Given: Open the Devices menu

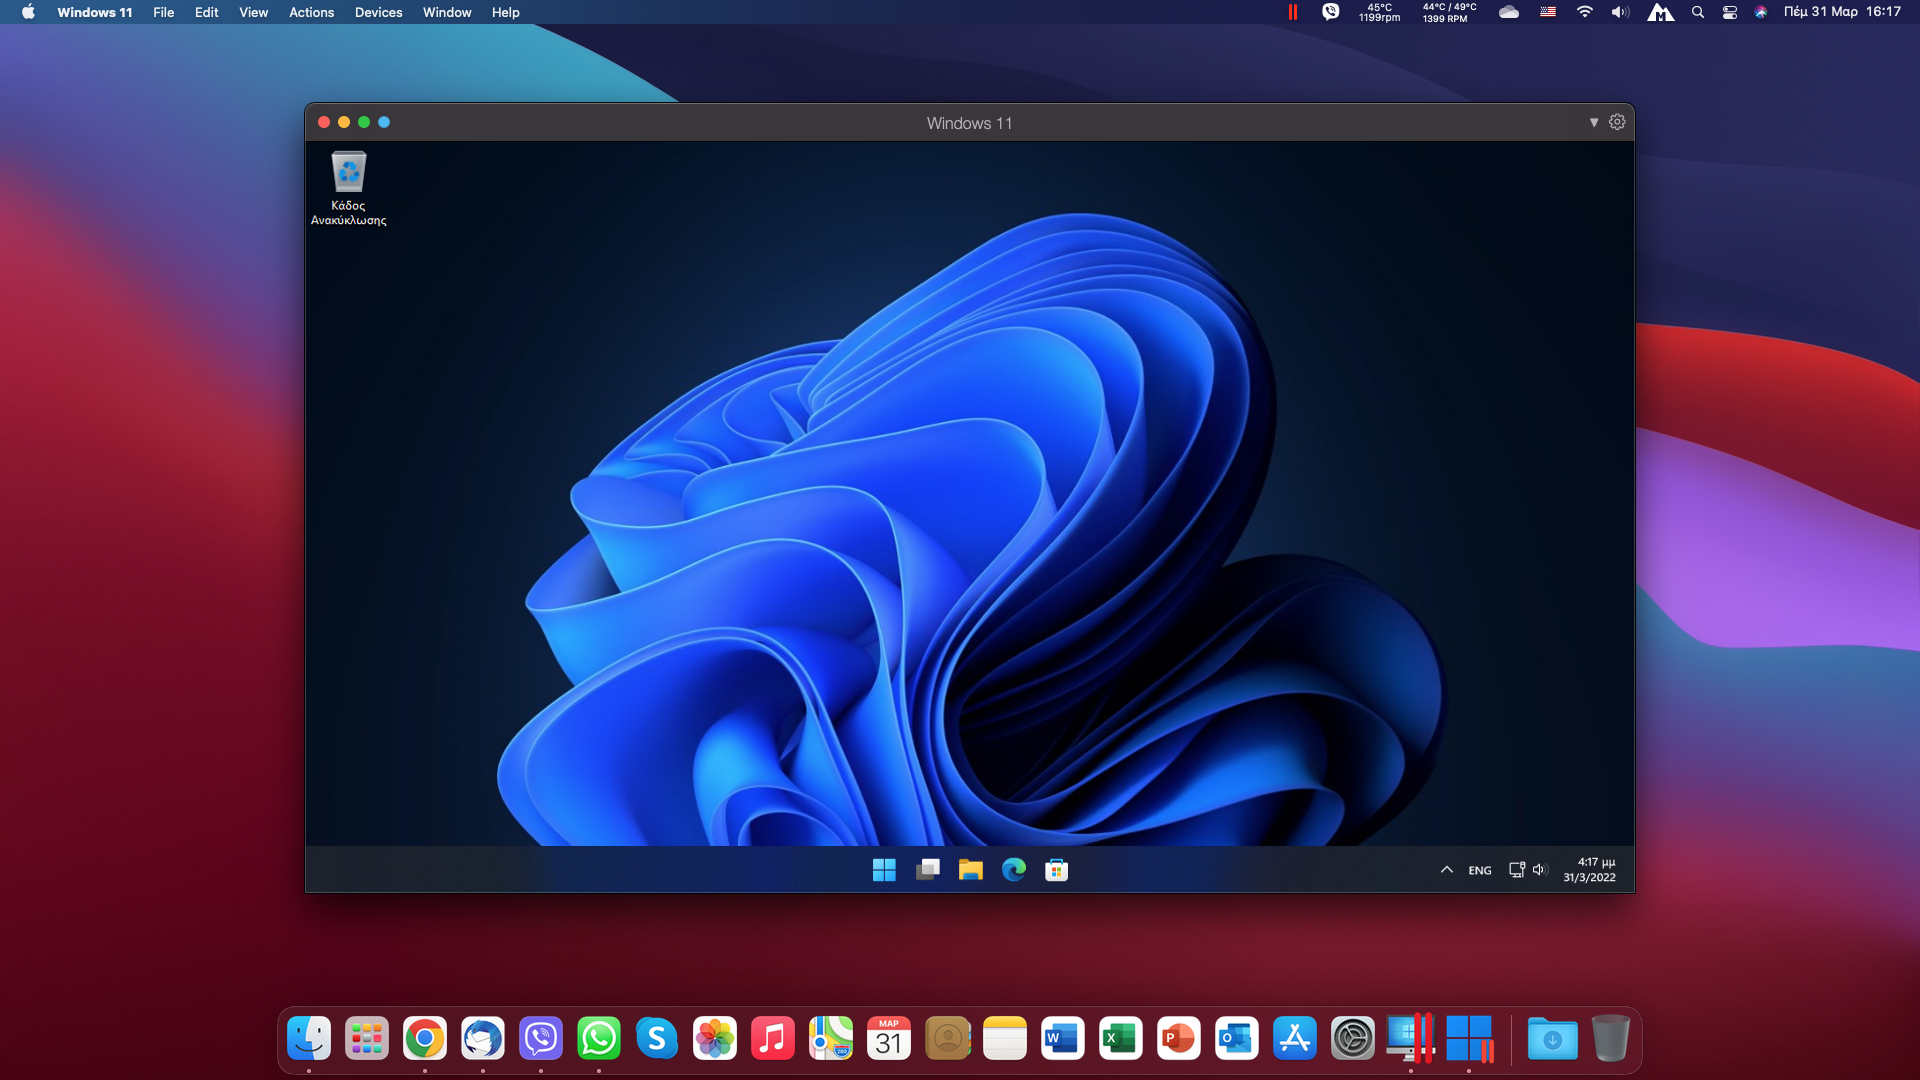Looking at the screenshot, I should (x=378, y=12).
